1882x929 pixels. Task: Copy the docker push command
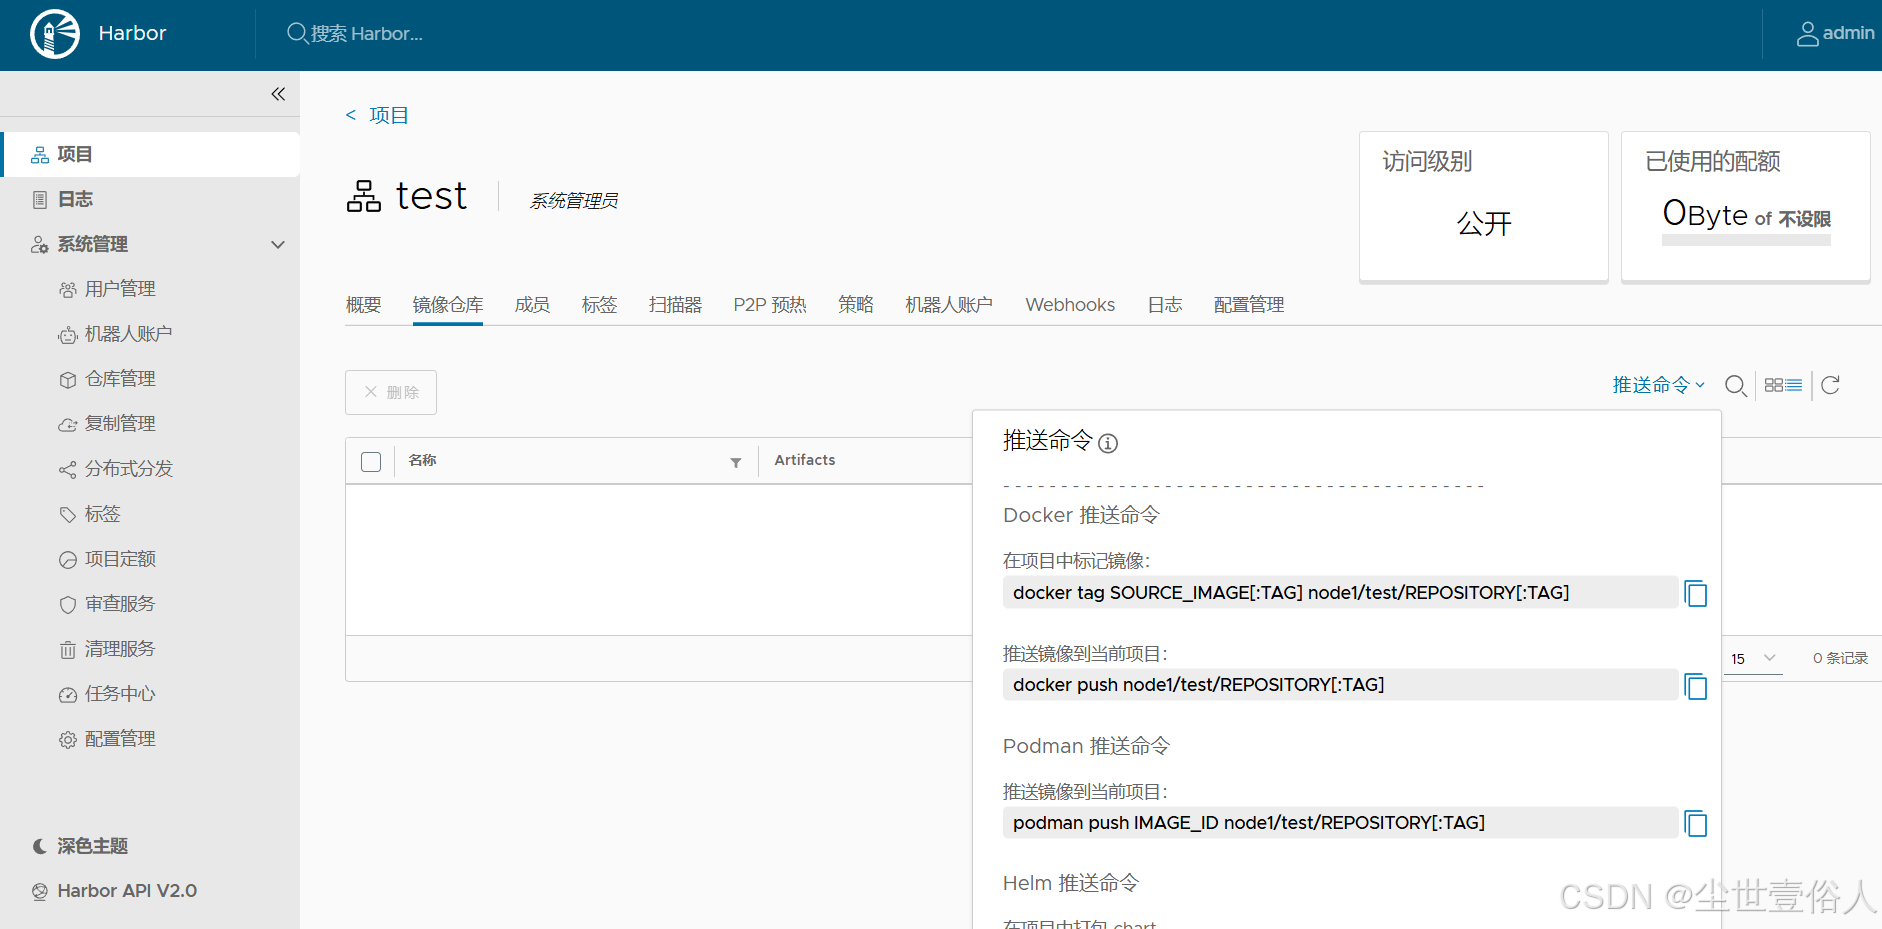[1696, 686]
